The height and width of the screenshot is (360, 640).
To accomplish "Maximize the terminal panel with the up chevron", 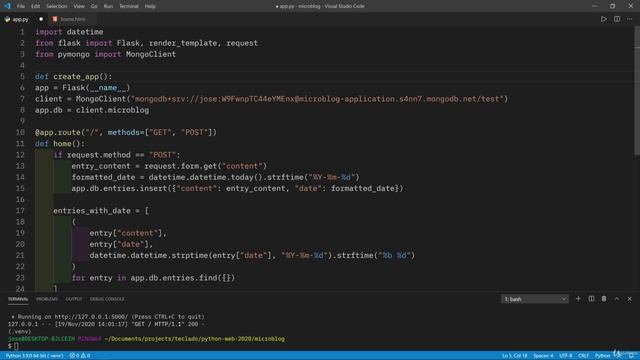I will tap(617, 299).
